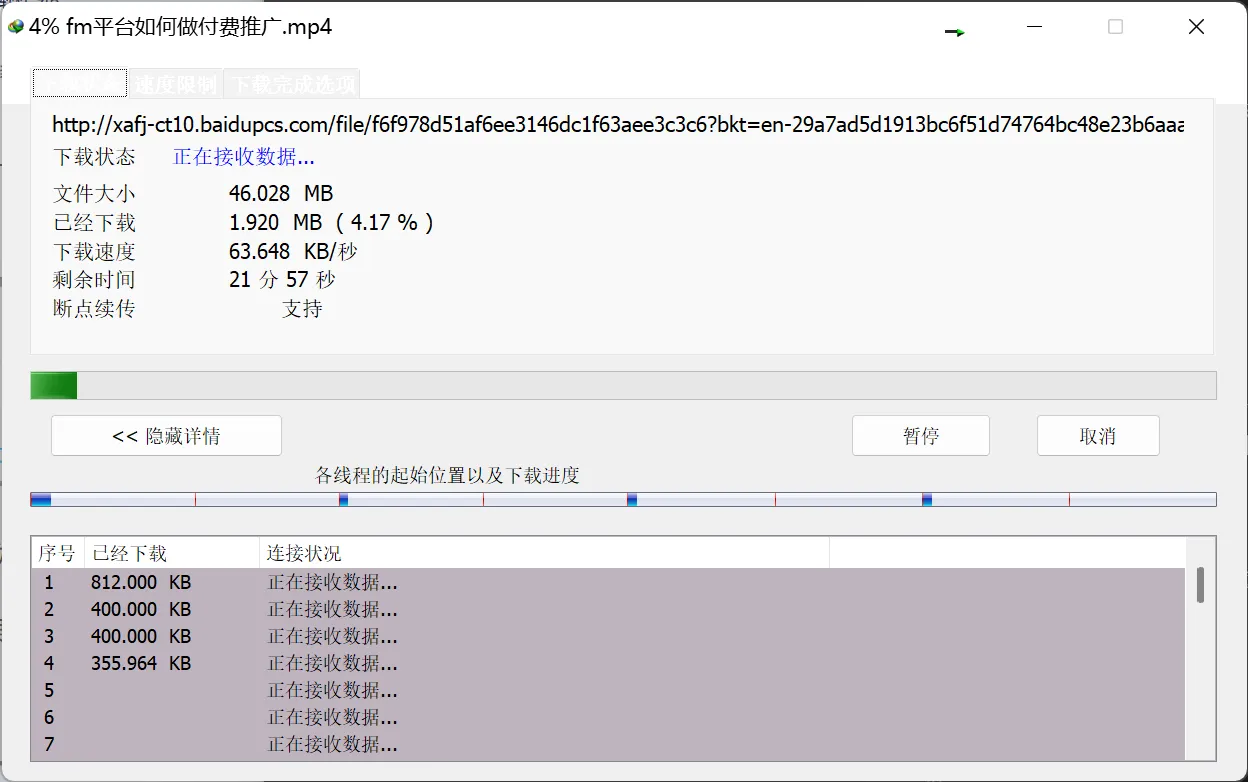Select thread row 6 in the list
The height and width of the screenshot is (782, 1248).
(608, 717)
